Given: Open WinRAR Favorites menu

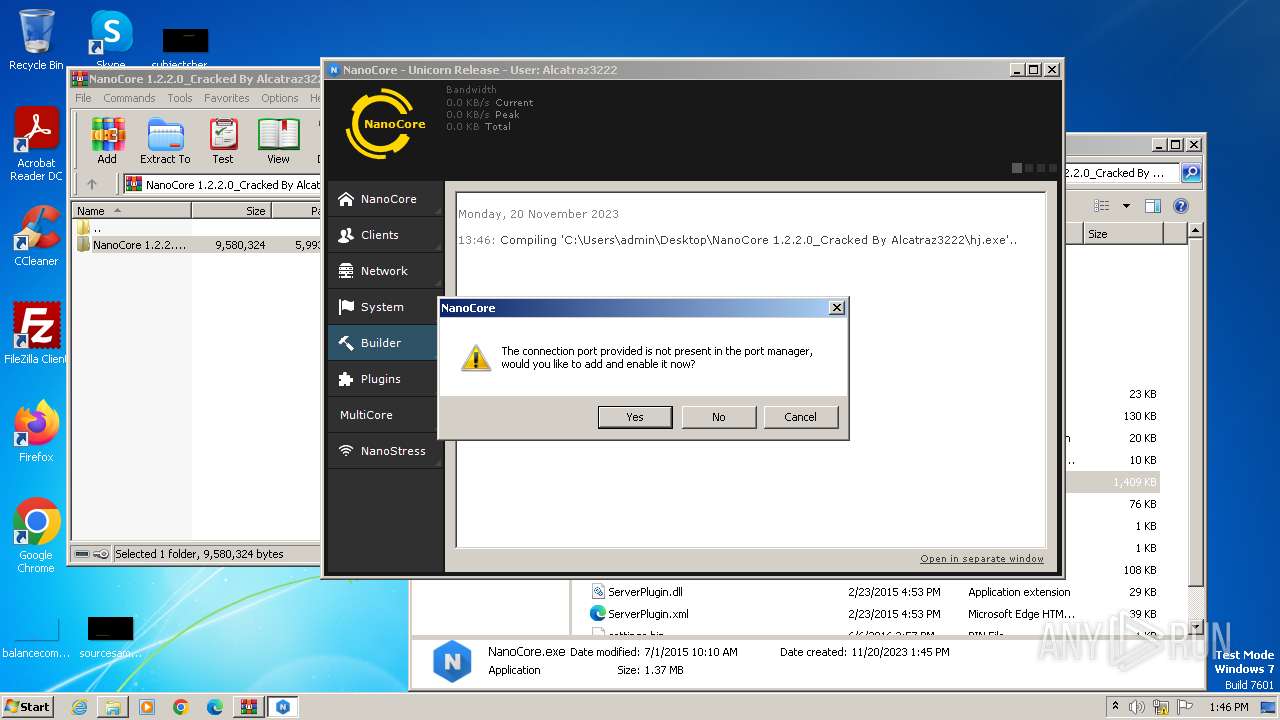Looking at the screenshot, I should [x=227, y=98].
